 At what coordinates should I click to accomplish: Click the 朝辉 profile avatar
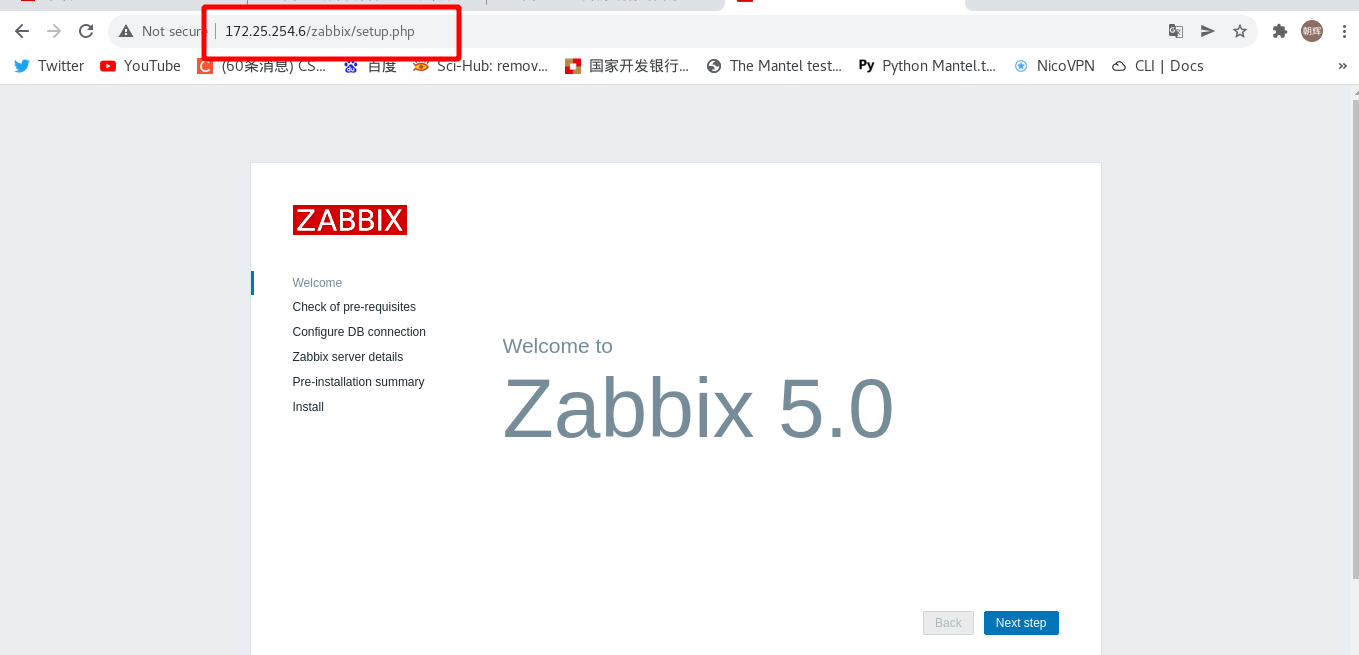[x=1311, y=31]
